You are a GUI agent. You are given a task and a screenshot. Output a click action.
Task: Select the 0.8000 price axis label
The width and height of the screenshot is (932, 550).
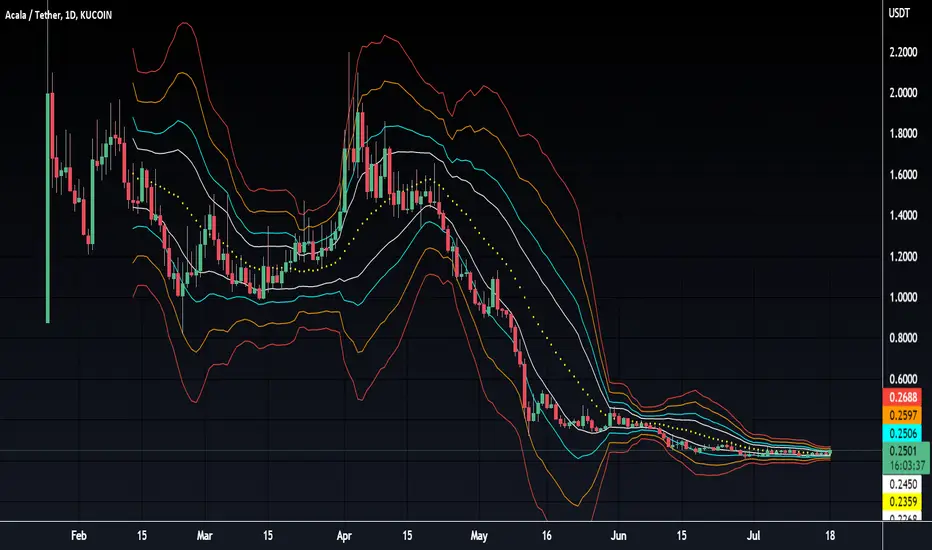click(903, 338)
